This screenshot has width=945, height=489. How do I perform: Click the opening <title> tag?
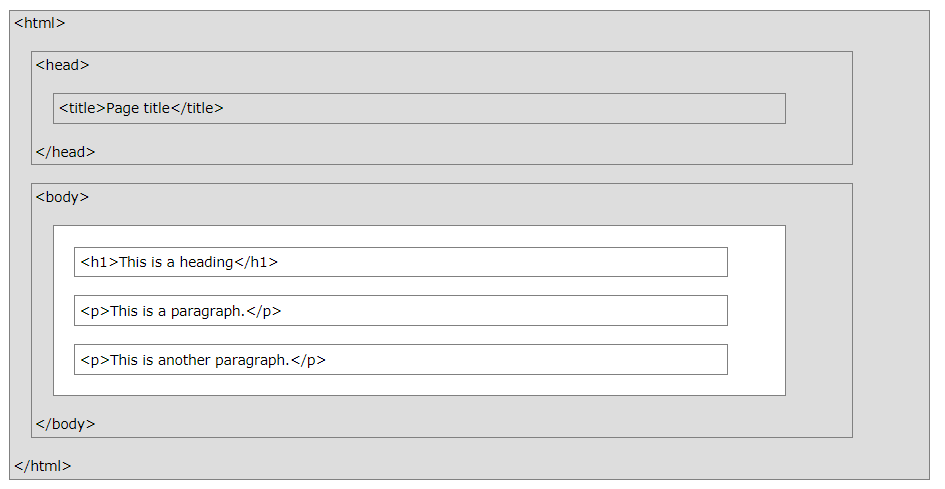(82, 108)
